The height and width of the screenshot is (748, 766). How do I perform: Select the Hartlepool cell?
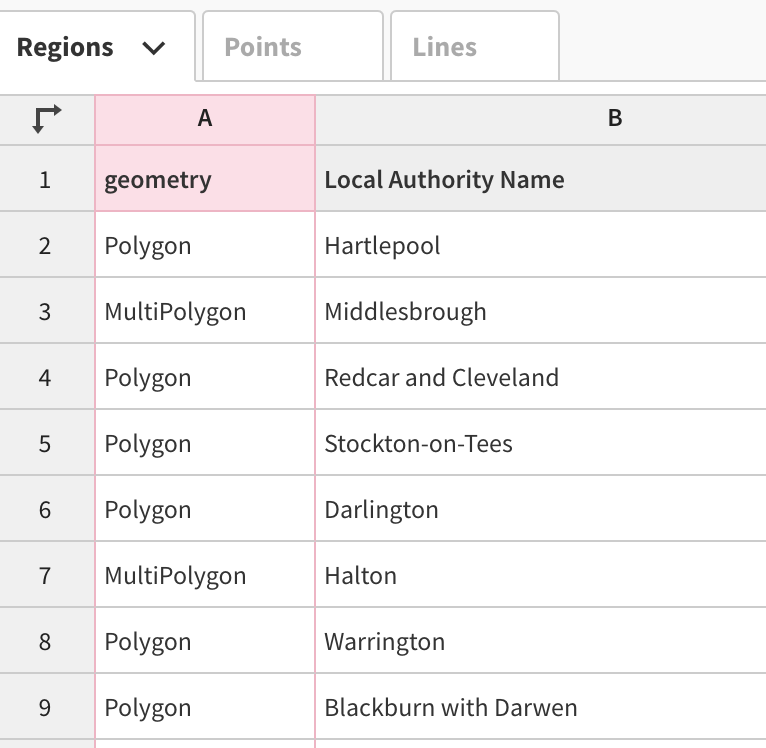pyautogui.click(x=541, y=244)
